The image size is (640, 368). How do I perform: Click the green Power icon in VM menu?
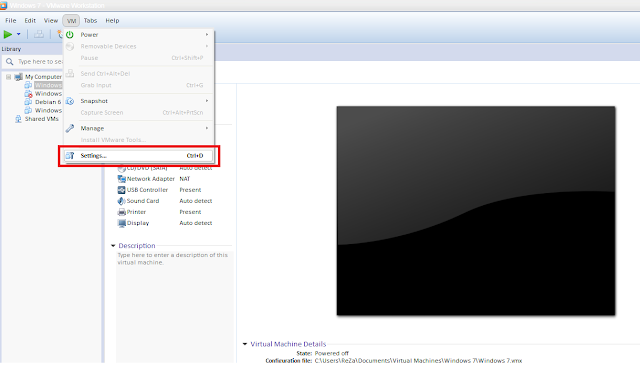click(x=70, y=35)
